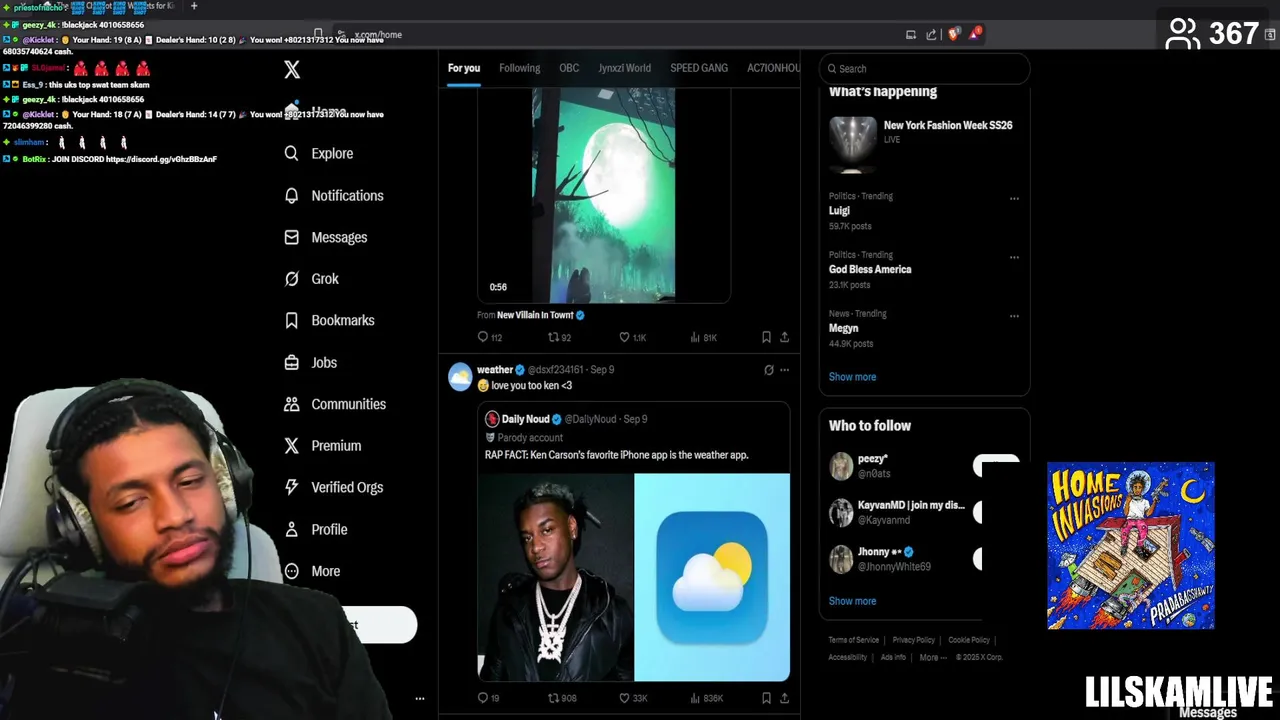Open peezy* profile in Who to follow
Viewport: 1280px width, 720px height.
click(x=873, y=459)
